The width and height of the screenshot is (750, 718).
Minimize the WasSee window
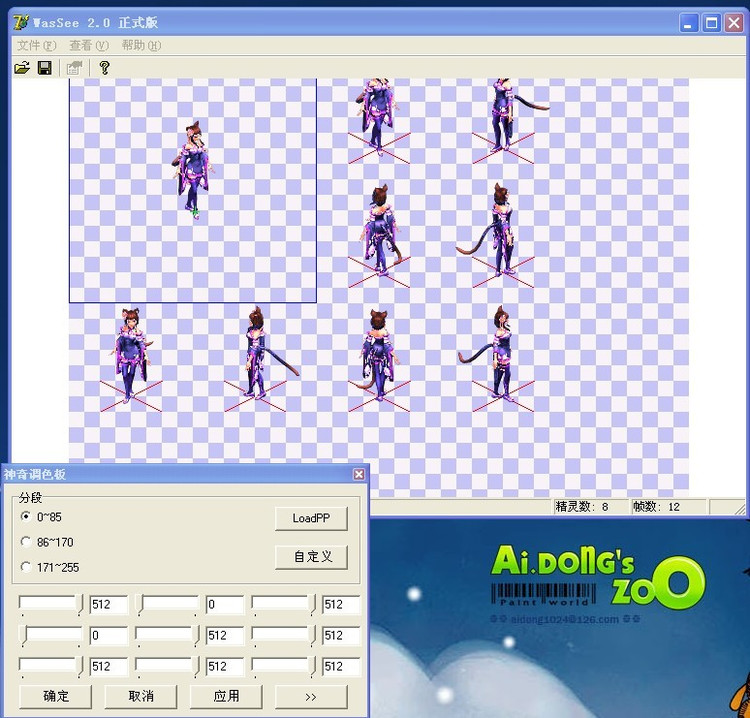click(x=689, y=22)
